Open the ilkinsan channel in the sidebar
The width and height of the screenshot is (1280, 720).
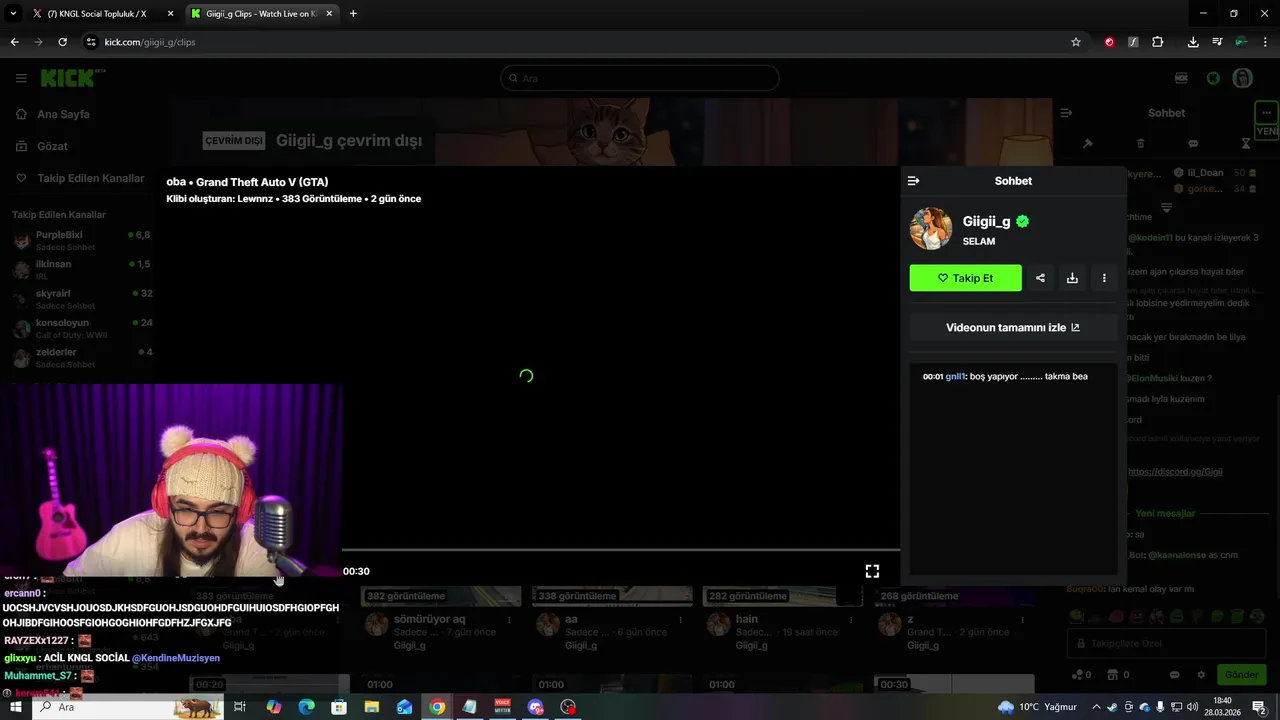click(x=82, y=269)
